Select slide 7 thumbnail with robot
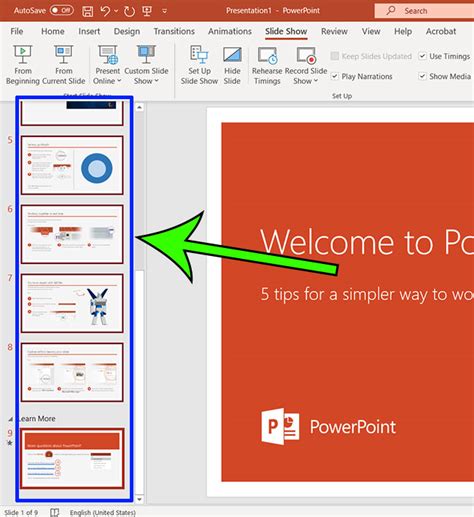Image resolution: width=474 pixels, height=517 pixels. point(72,303)
